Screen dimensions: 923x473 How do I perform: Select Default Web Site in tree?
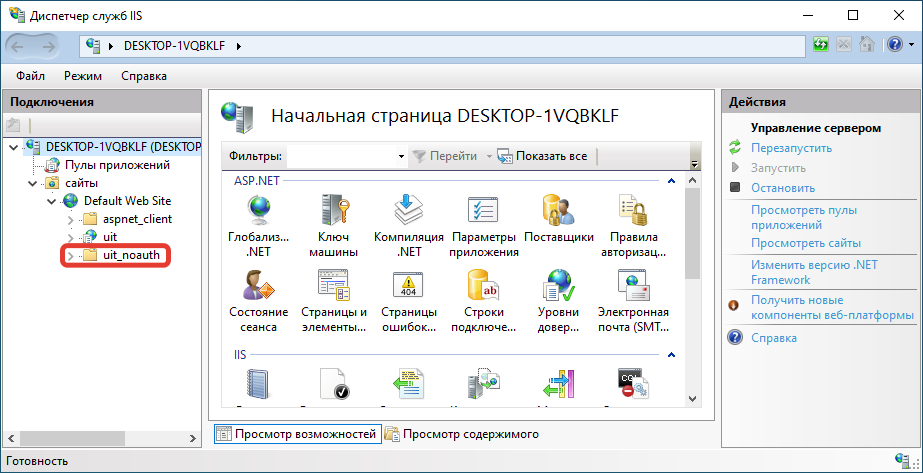point(127,201)
